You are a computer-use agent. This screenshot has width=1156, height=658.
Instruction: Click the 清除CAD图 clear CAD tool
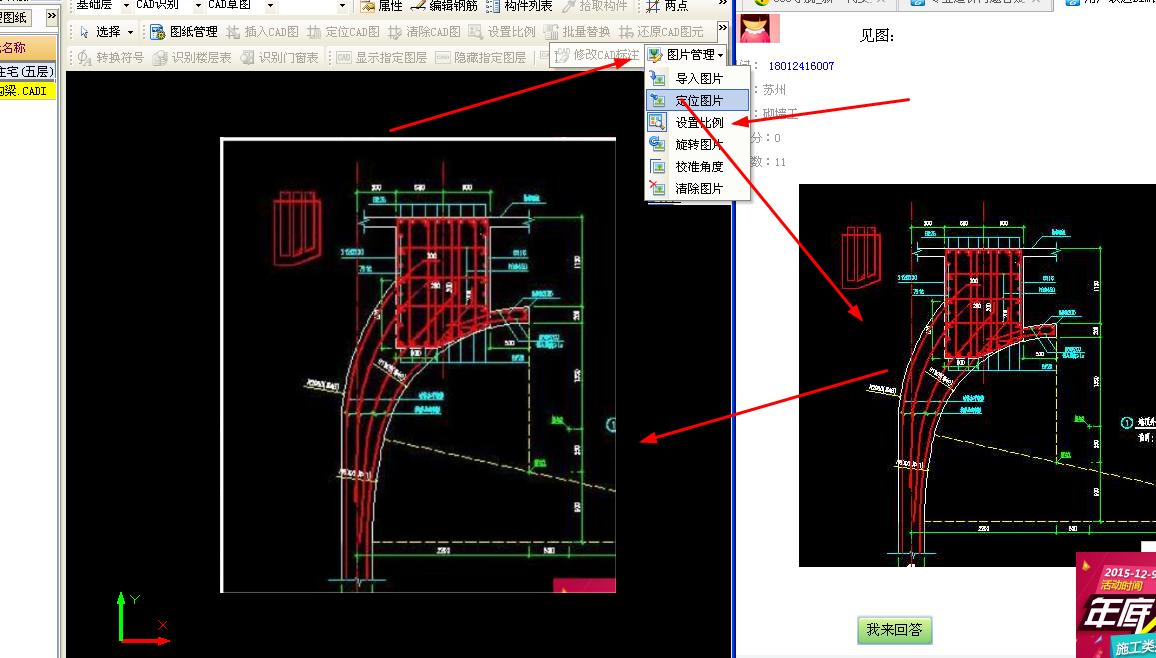424,32
